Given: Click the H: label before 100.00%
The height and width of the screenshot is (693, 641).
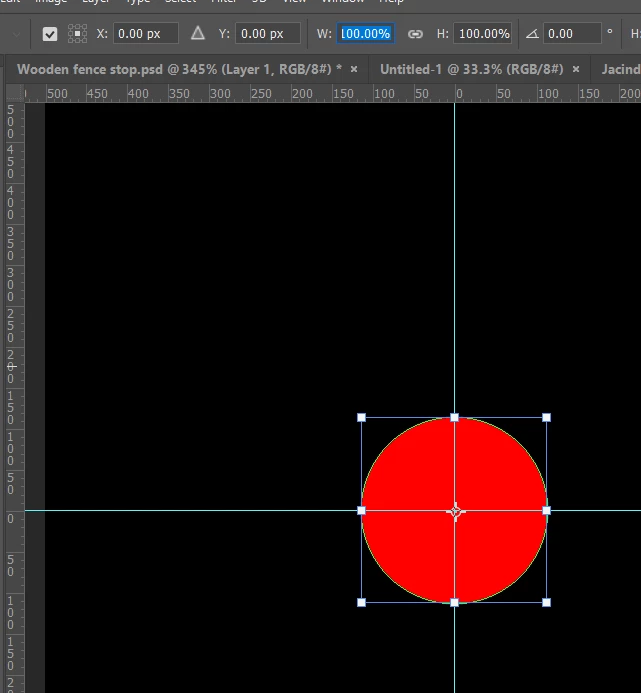Looking at the screenshot, I should [x=443, y=34].
